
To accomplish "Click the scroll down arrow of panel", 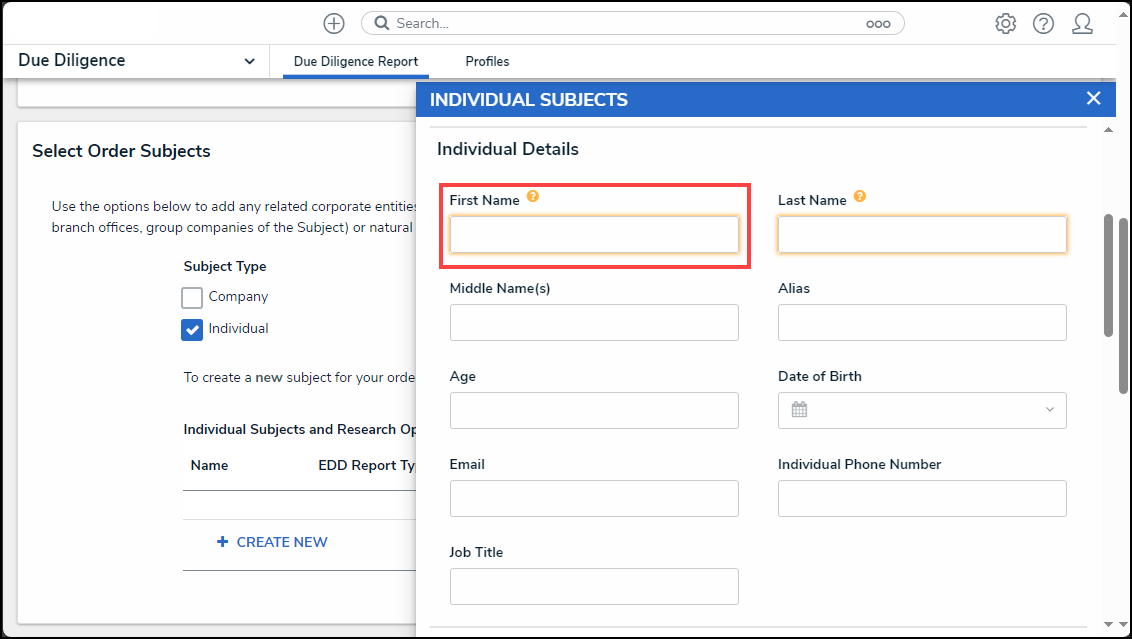I will coord(1109,625).
